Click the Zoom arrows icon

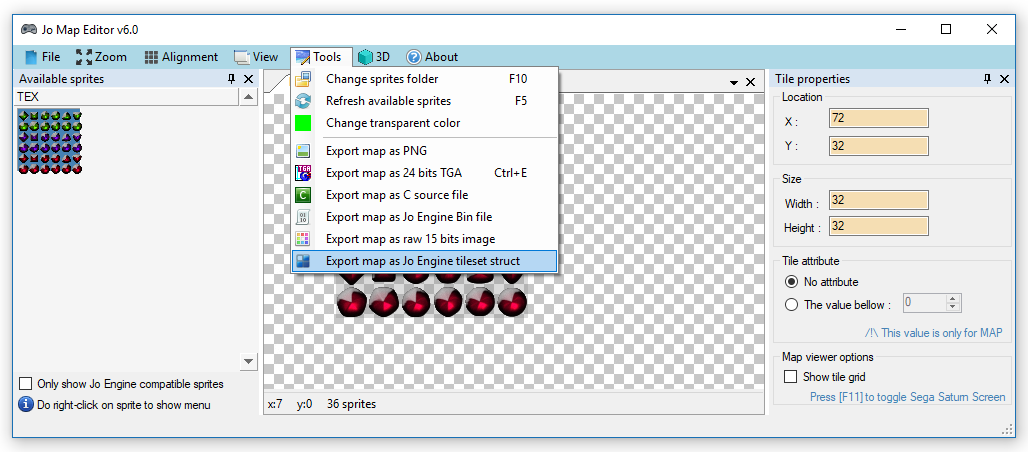pyautogui.click(x=83, y=57)
